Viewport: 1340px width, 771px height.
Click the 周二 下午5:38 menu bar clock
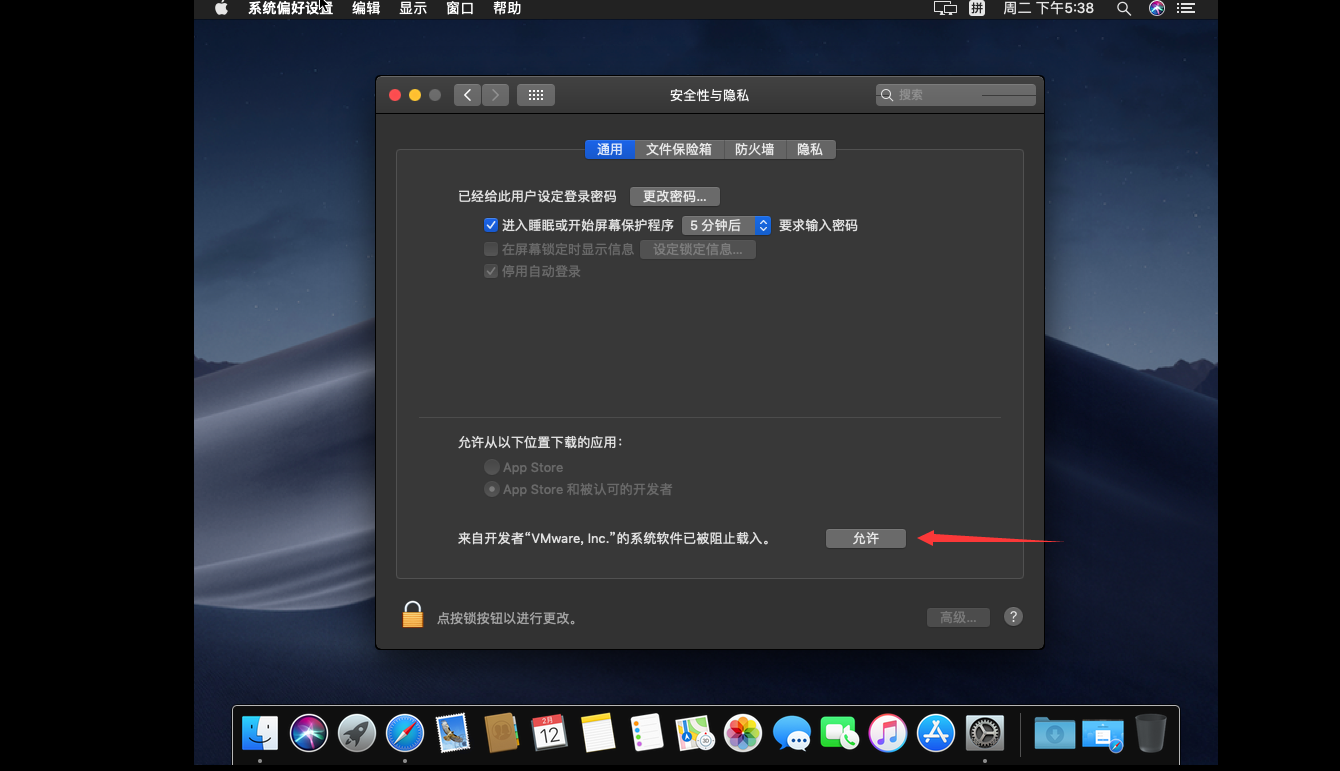click(x=1049, y=8)
